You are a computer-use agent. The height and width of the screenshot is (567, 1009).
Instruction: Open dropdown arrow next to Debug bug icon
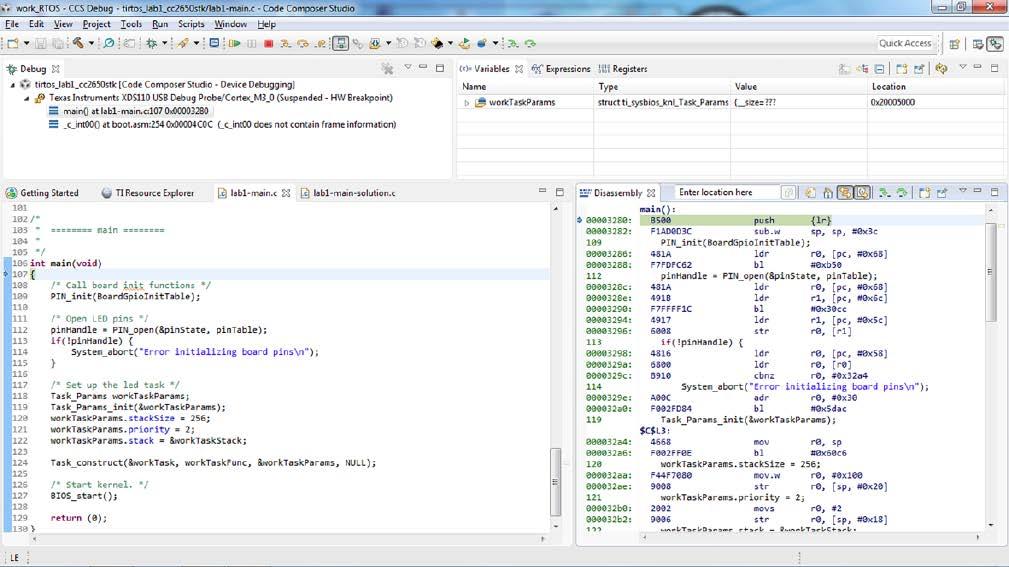165,43
